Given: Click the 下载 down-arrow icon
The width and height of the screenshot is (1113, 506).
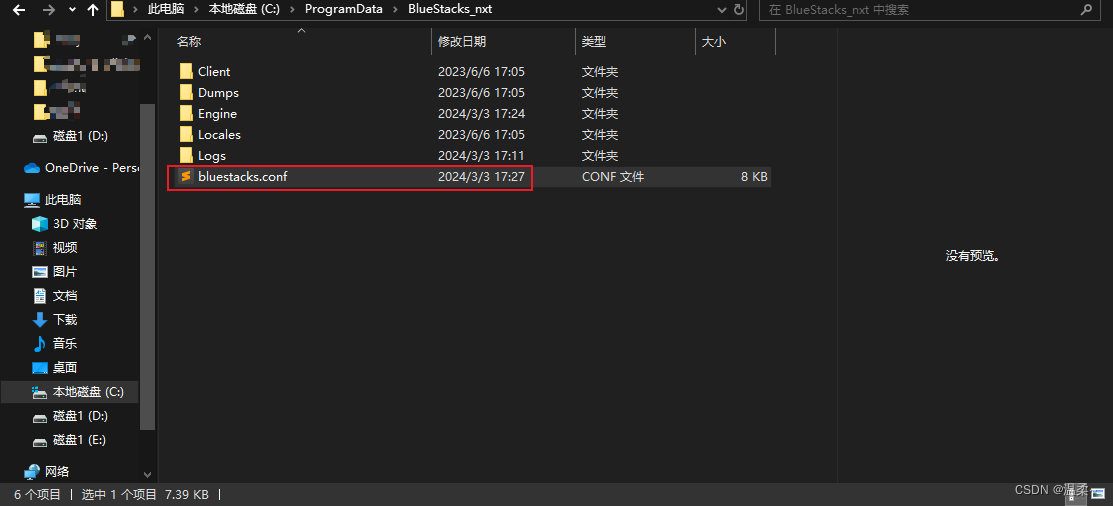Looking at the screenshot, I should [x=40, y=320].
